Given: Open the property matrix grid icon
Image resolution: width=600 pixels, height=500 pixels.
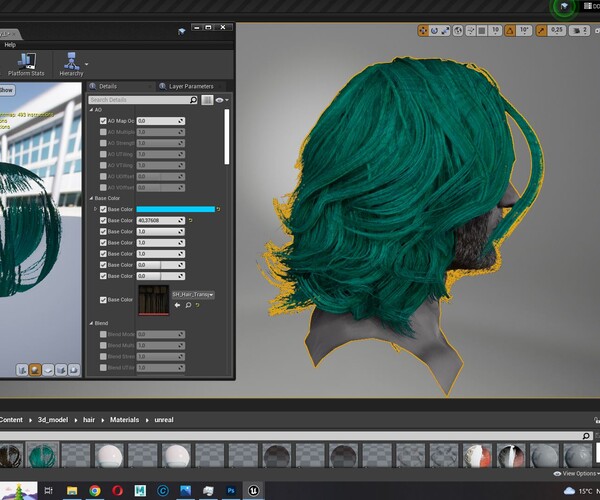Looking at the screenshot, I should (x=207, y=100).
